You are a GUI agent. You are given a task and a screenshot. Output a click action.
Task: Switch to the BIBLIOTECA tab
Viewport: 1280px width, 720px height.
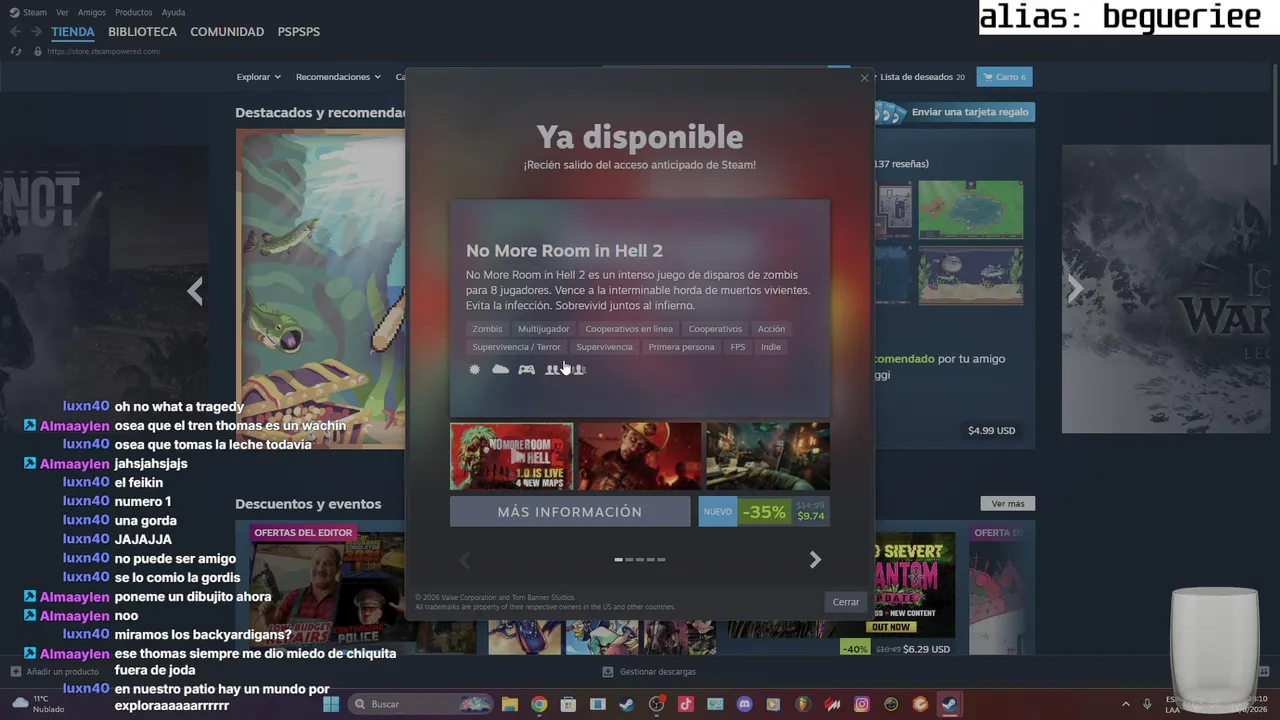pyautogui.click(x=142, y=32)
